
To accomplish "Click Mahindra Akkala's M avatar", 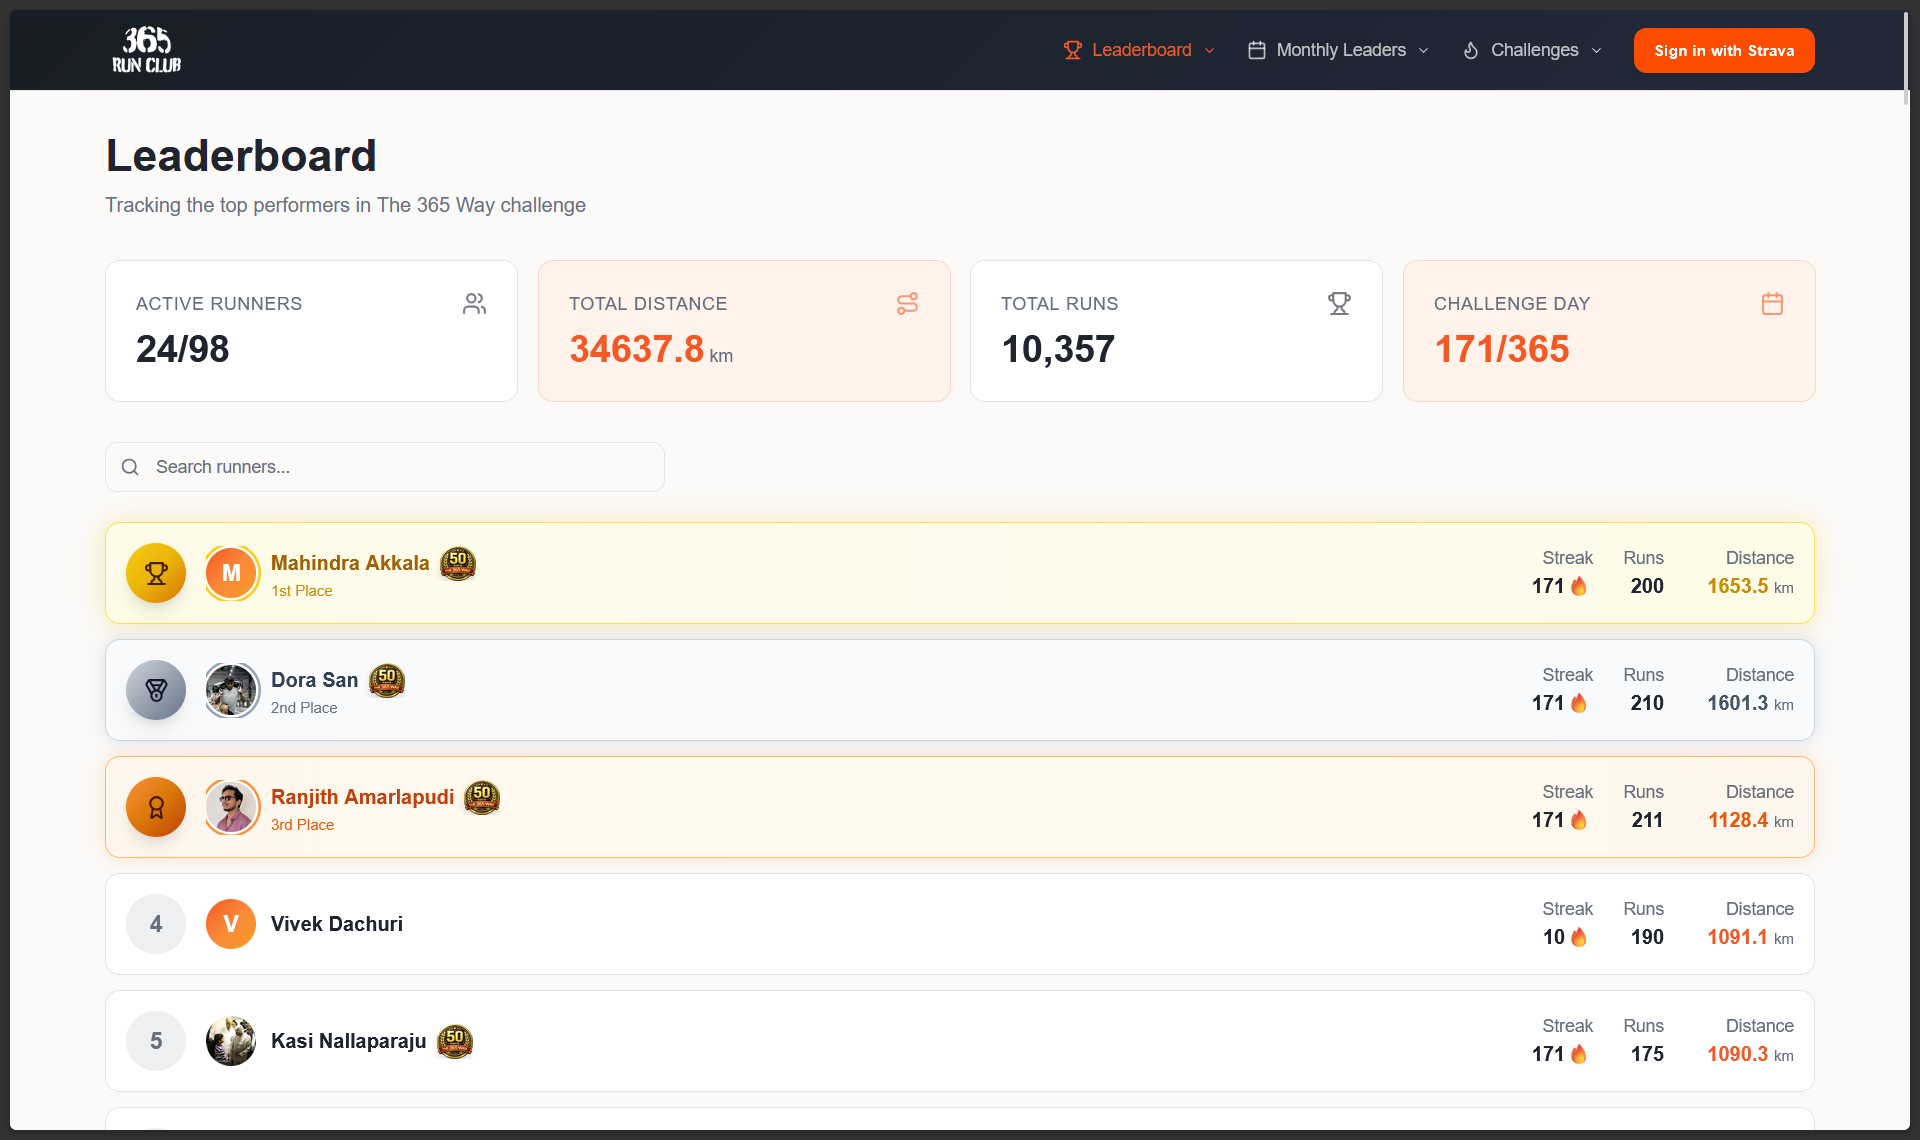I will tap(231, 573).
